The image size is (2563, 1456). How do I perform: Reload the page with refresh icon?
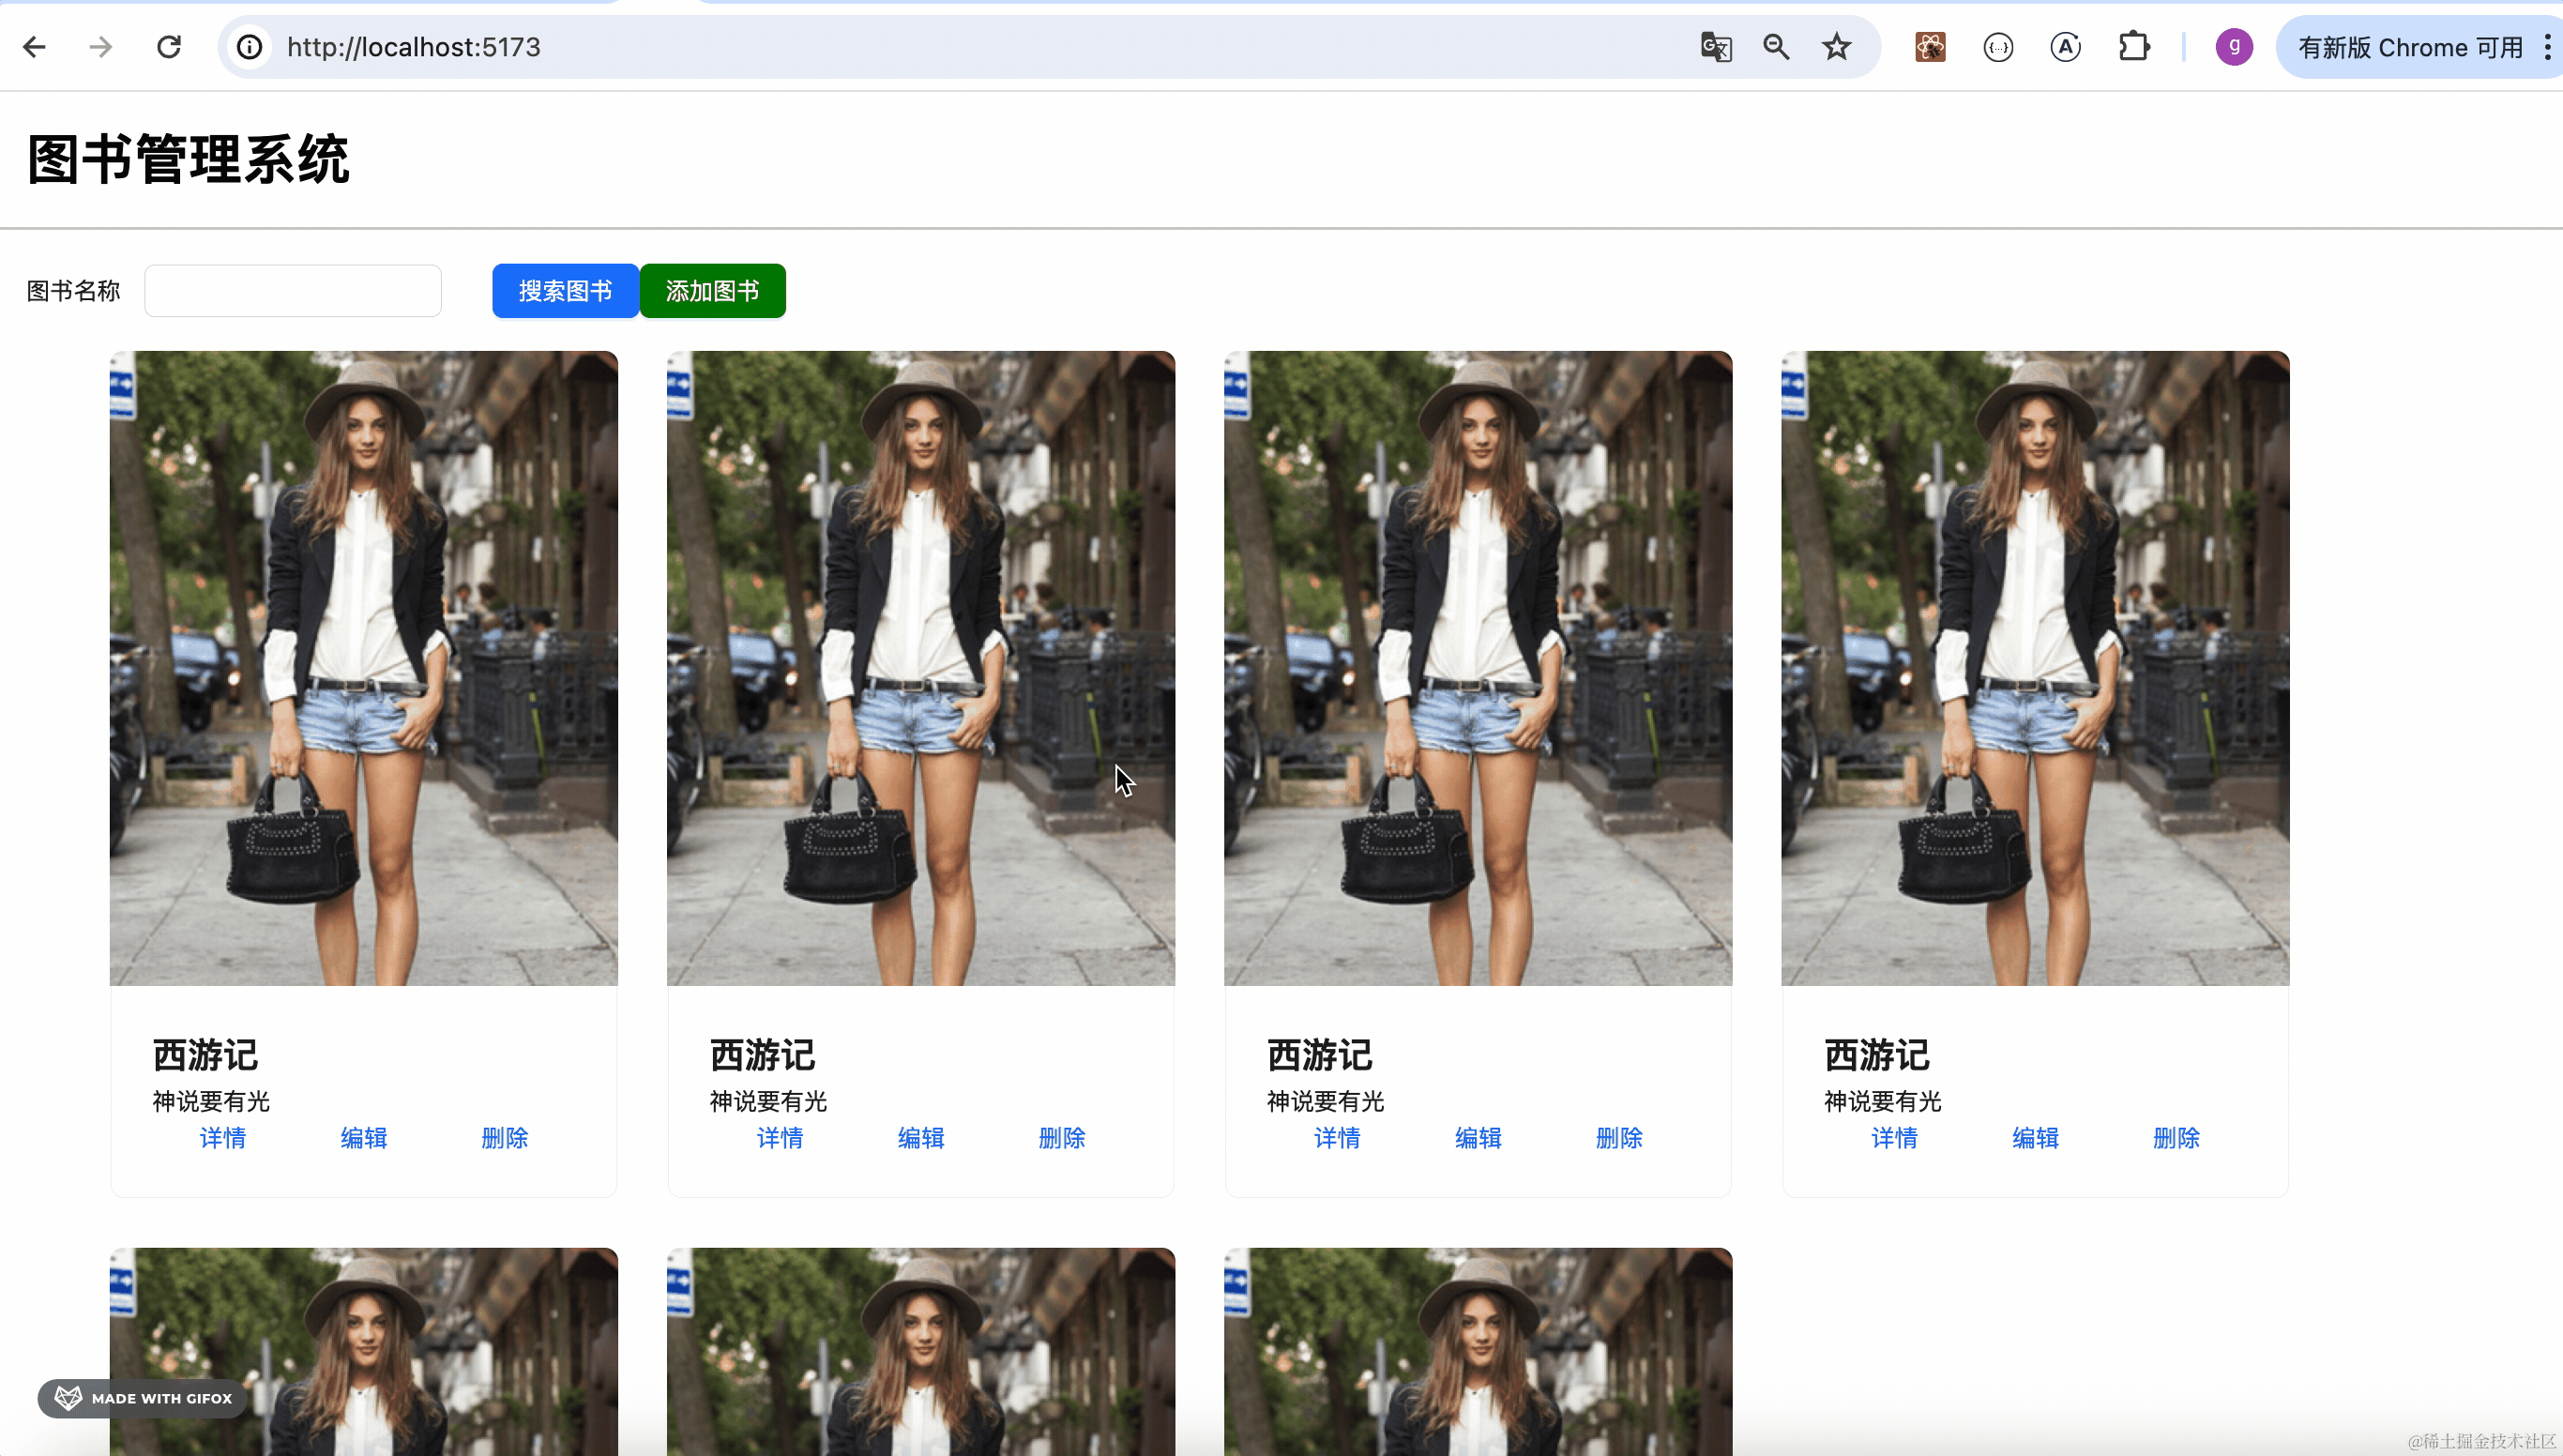169,47
